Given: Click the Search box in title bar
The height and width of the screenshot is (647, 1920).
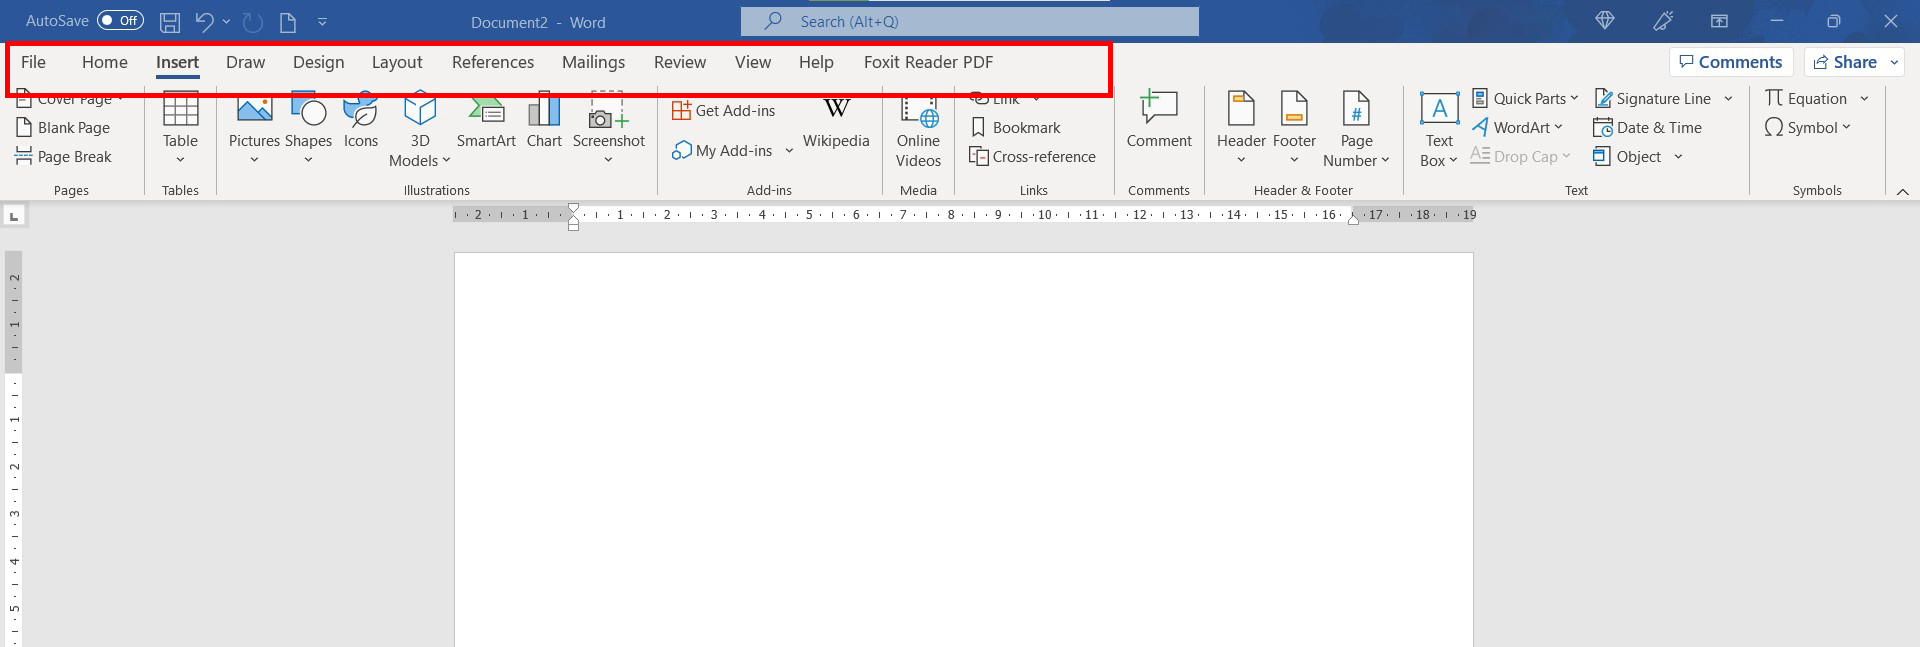Looking at the screenshot, I should (x=970, y=21).
